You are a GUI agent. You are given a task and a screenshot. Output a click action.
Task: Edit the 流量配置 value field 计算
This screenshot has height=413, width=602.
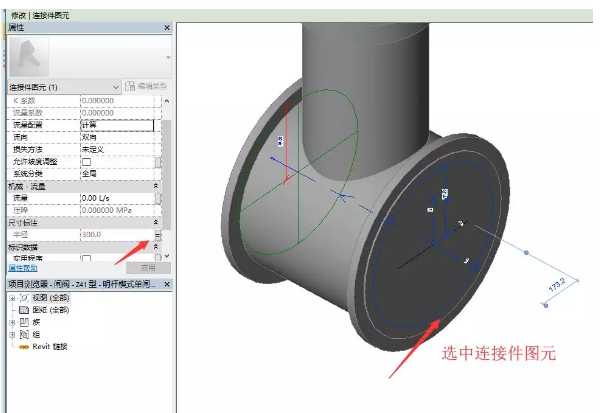click(x=117, y=125)
